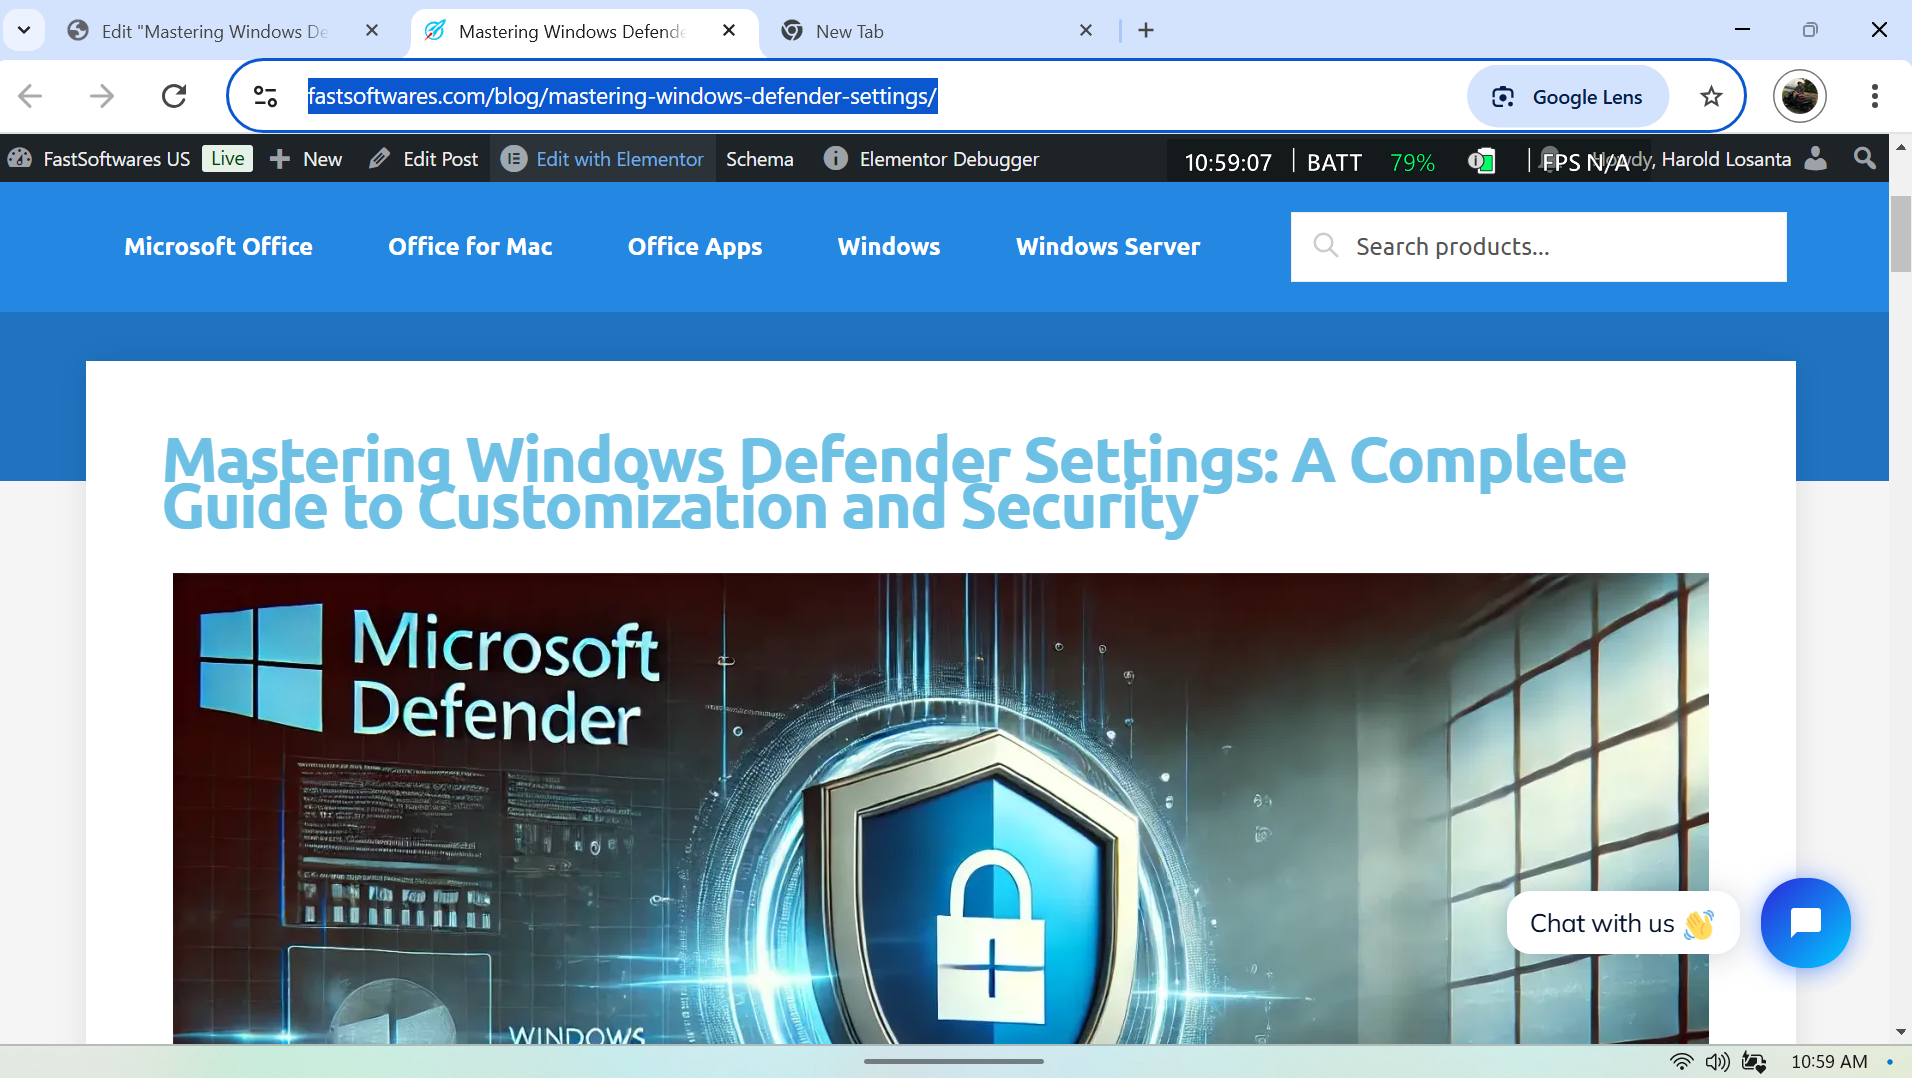This screenshot has width=1912, height=1078.
Task: Click the magnifier icon in product search
Action: coord(1325,245)
